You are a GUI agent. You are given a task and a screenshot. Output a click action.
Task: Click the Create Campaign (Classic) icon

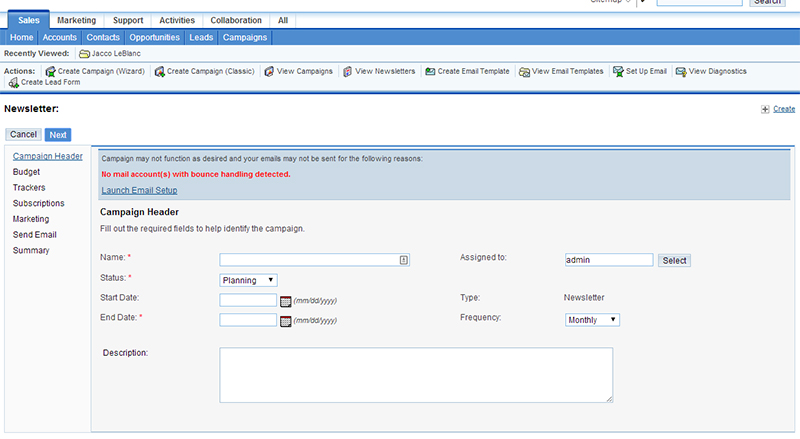(x=157, y=72)
